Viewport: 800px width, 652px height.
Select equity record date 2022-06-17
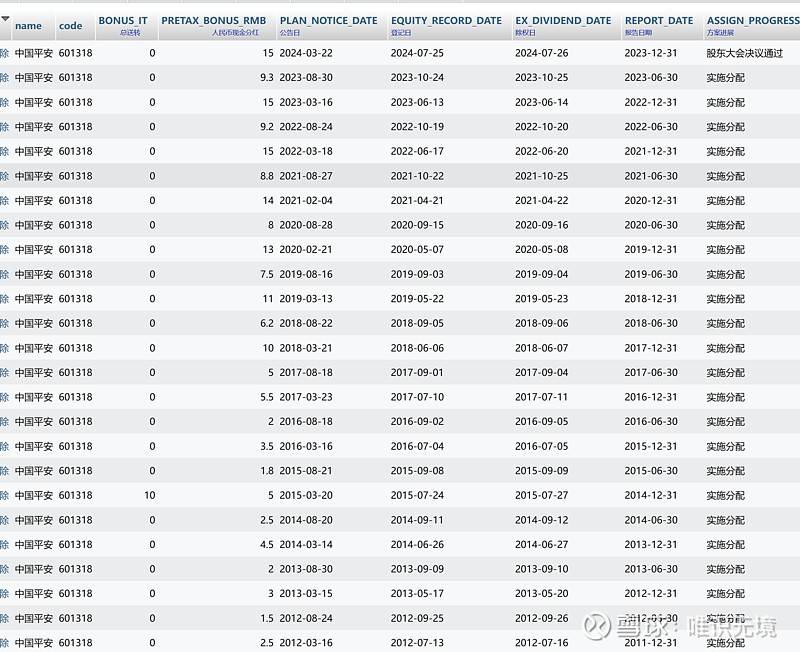pos(417,151)
